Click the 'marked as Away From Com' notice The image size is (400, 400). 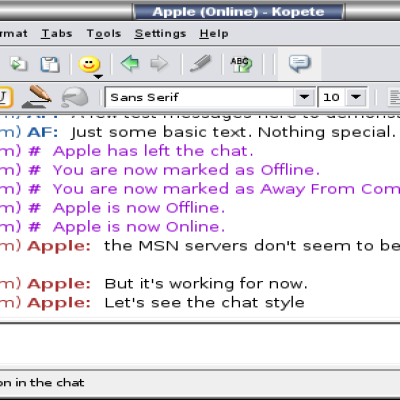tap(226, 189)
